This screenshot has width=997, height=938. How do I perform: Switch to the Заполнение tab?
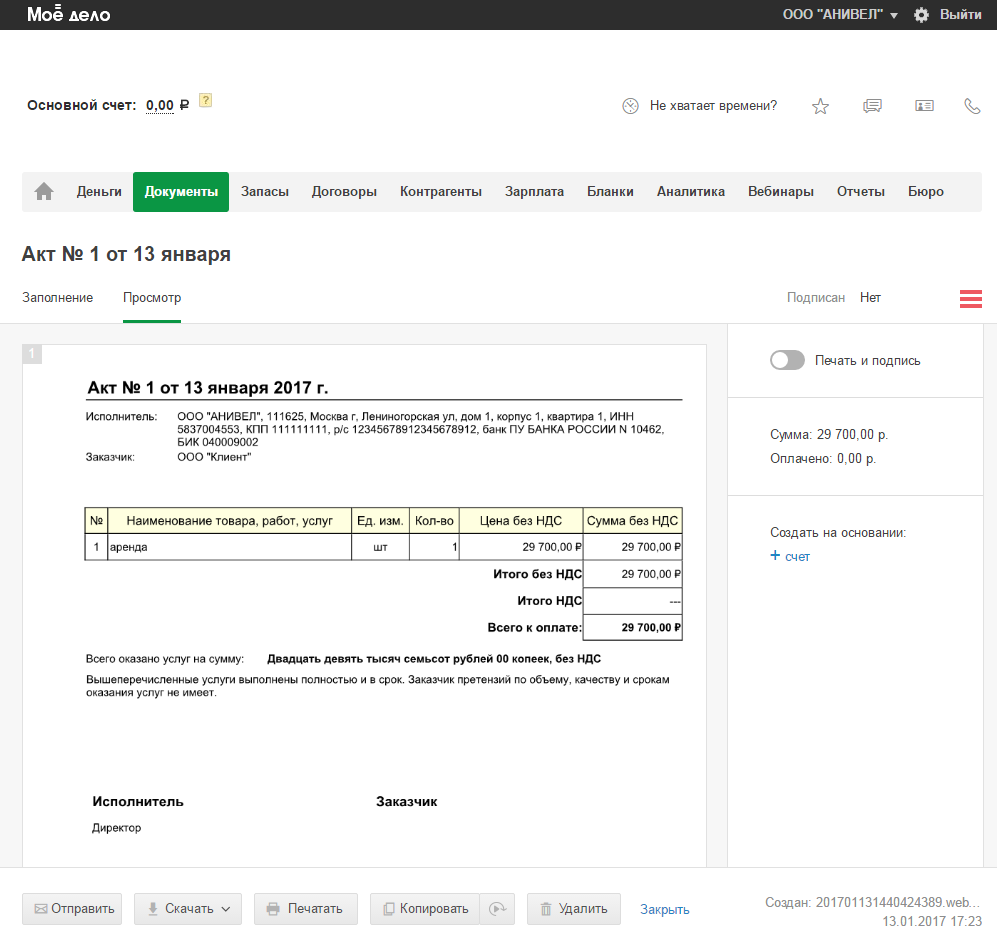point(57,298)
